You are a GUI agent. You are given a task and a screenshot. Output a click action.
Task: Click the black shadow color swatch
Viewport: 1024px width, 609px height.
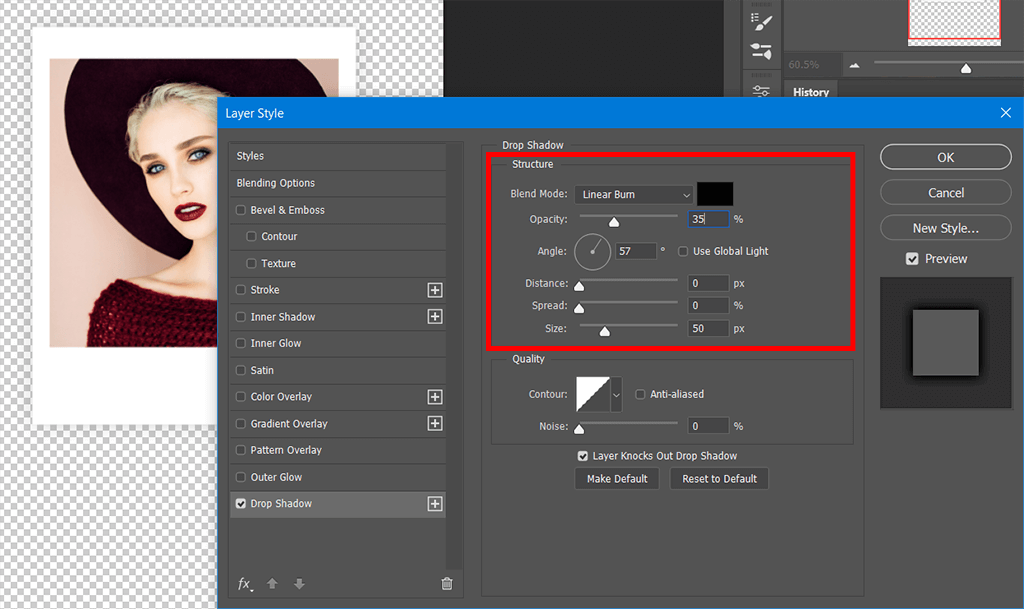pos(715,194)
